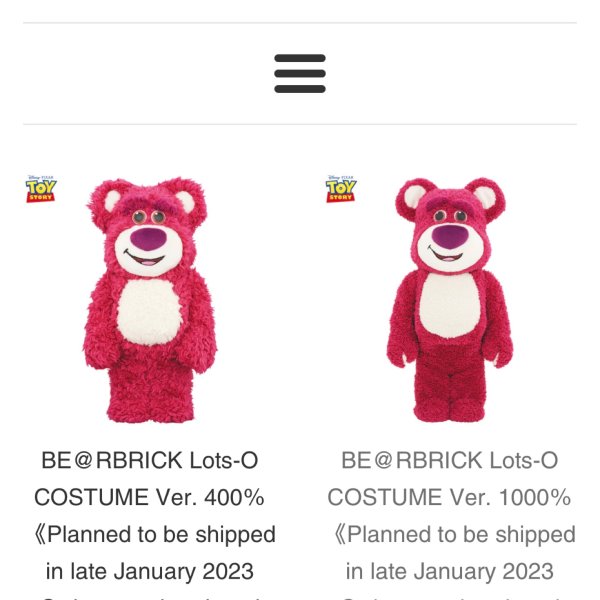Screen dimensions: 600x600
Task: Open the 1000% Lots-O bear image
Action: pos(450,300)
